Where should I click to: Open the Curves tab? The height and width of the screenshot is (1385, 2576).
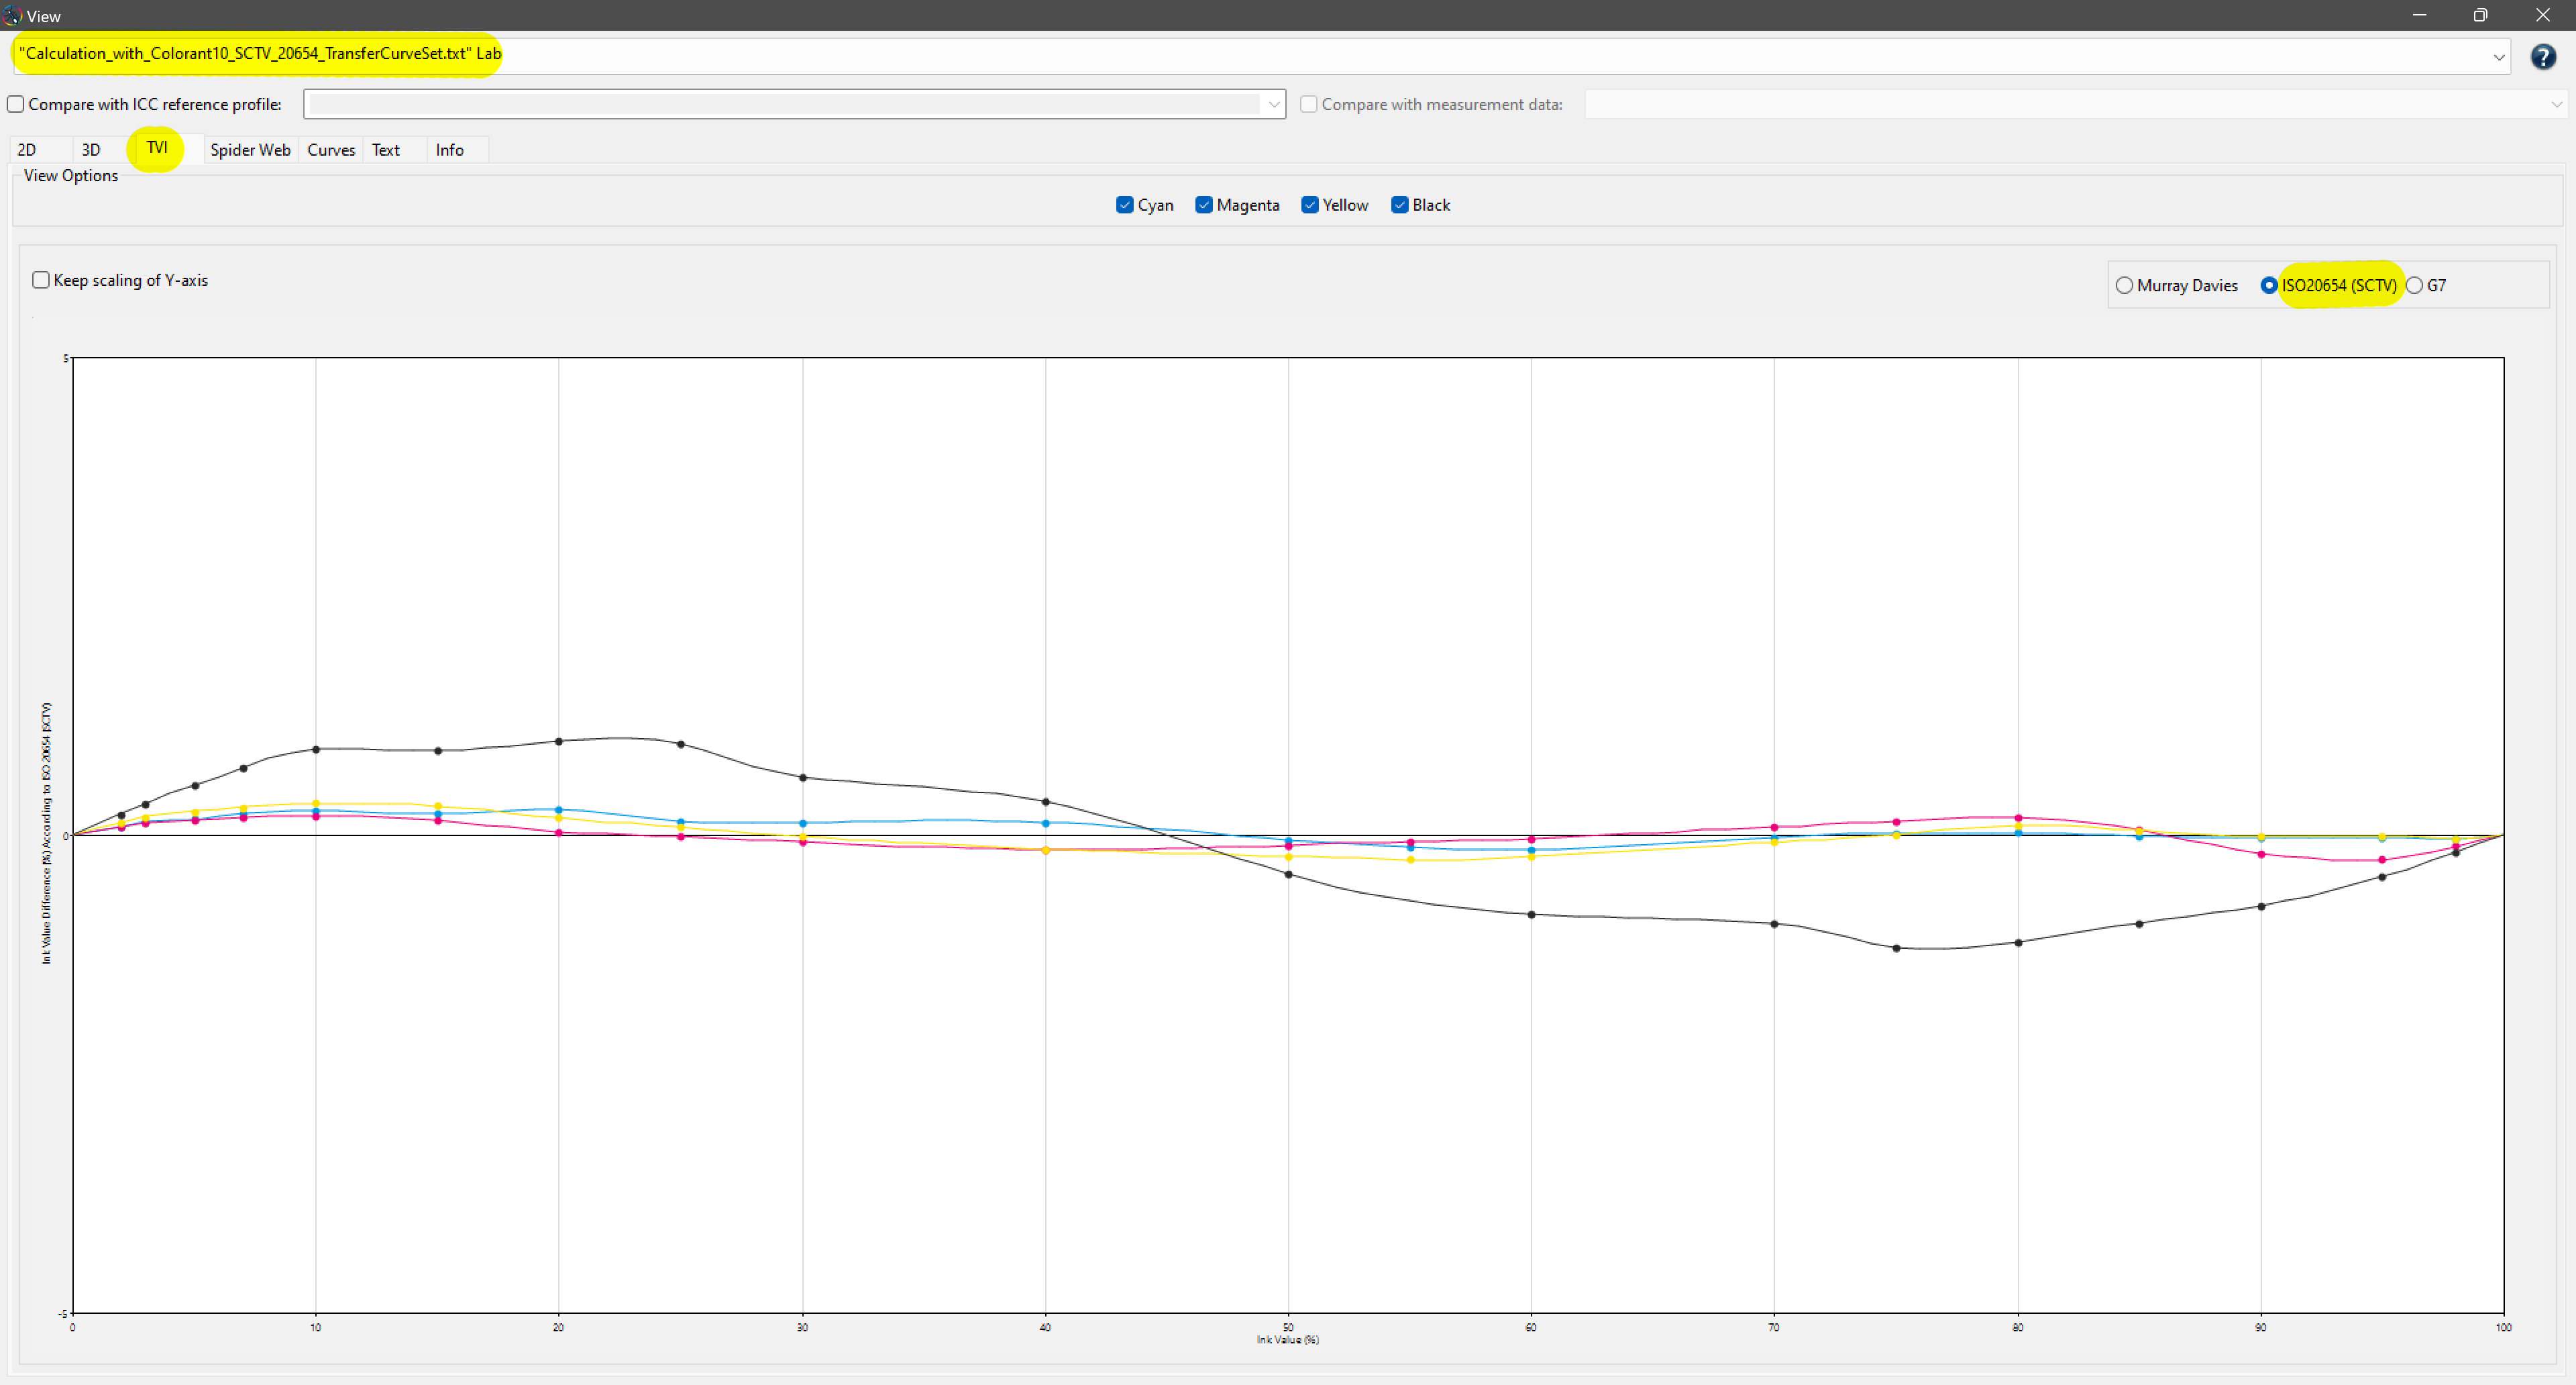[x=331, y=150]
